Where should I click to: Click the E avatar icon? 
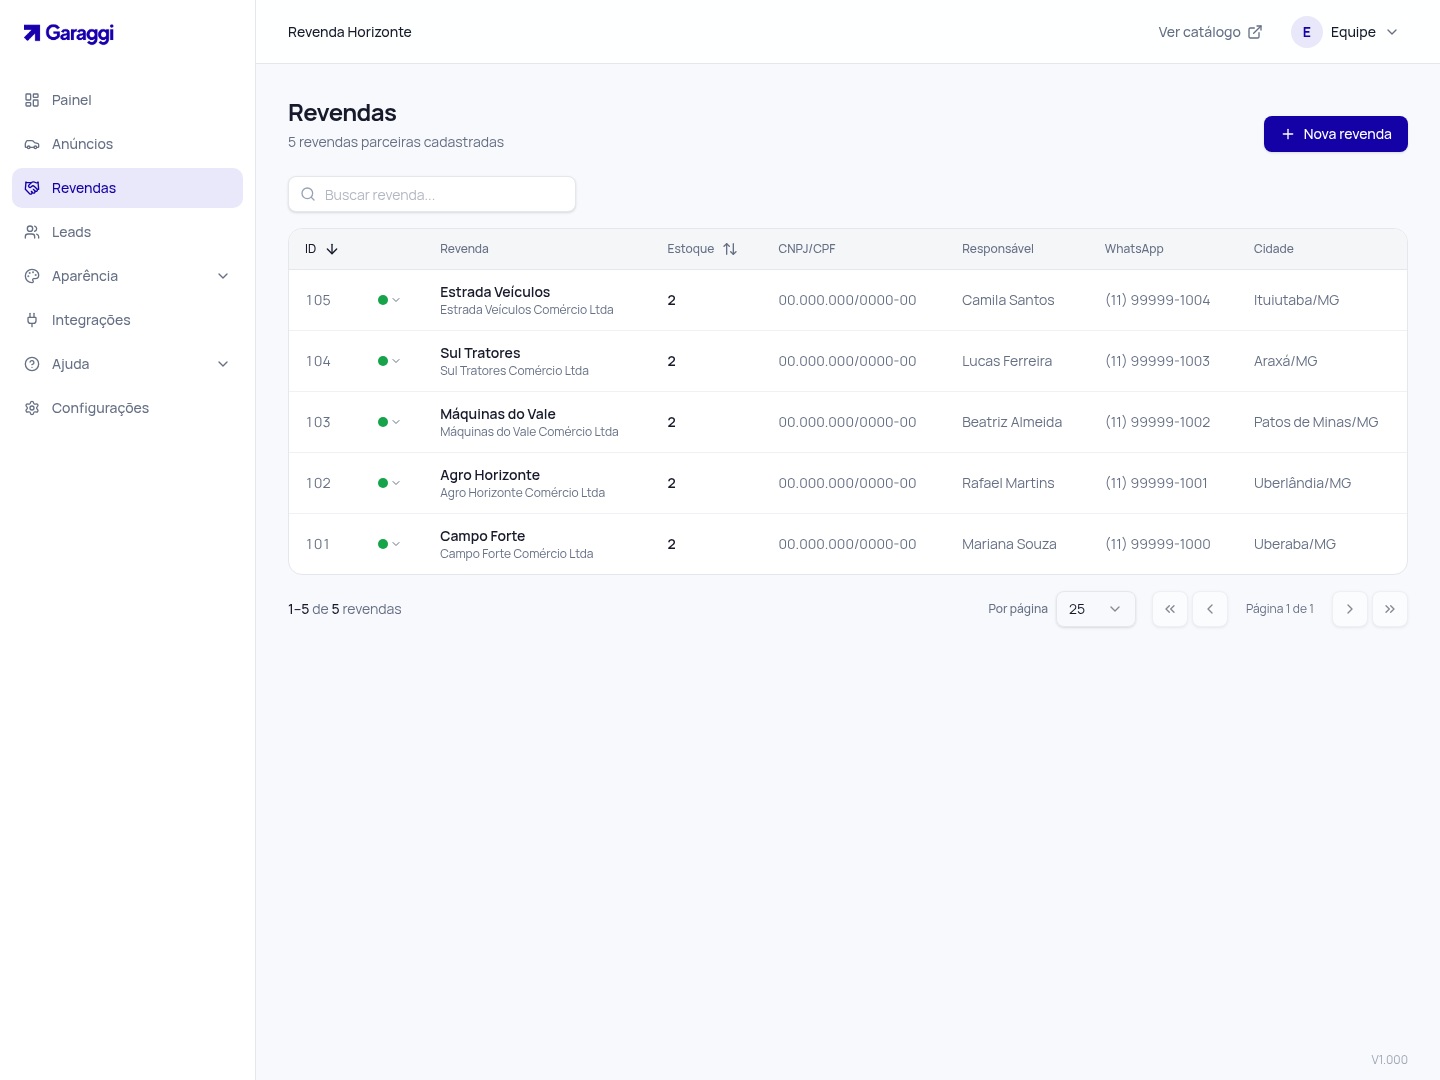[1306, 32]
